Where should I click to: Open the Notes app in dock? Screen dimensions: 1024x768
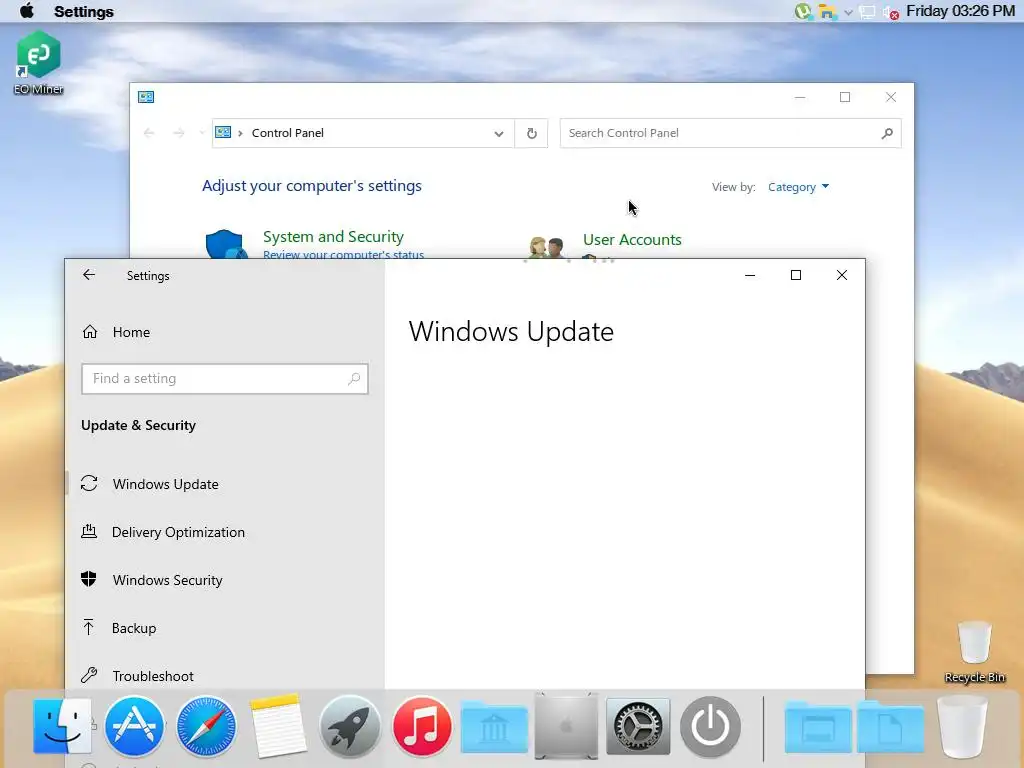pyautogui.click(x=278, y=726)
